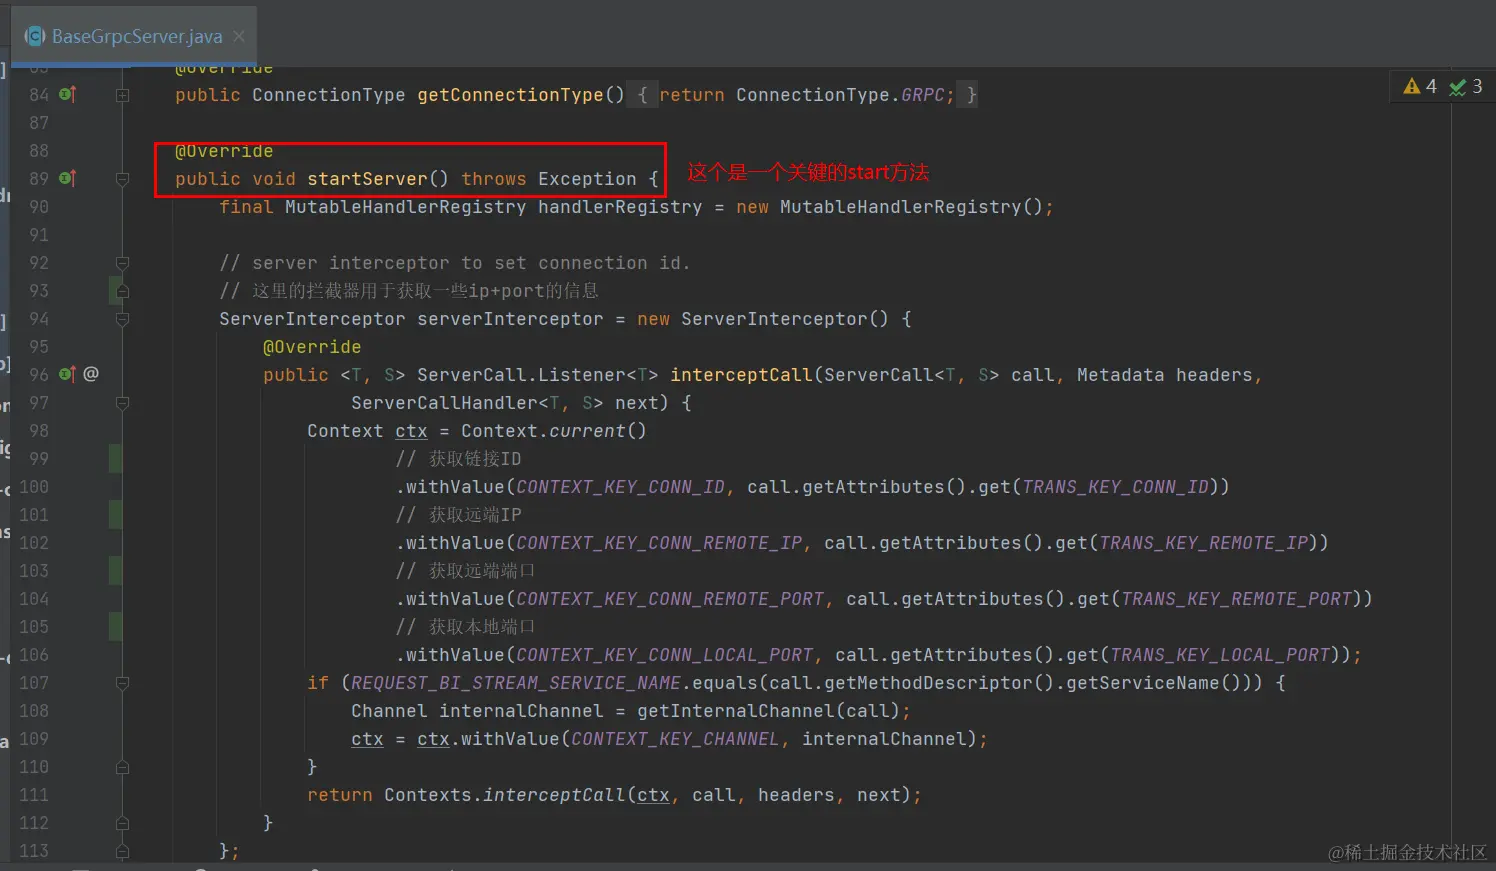Click the green change marker on line 105
Viewport: 1496px width, 871px height.
115,627
